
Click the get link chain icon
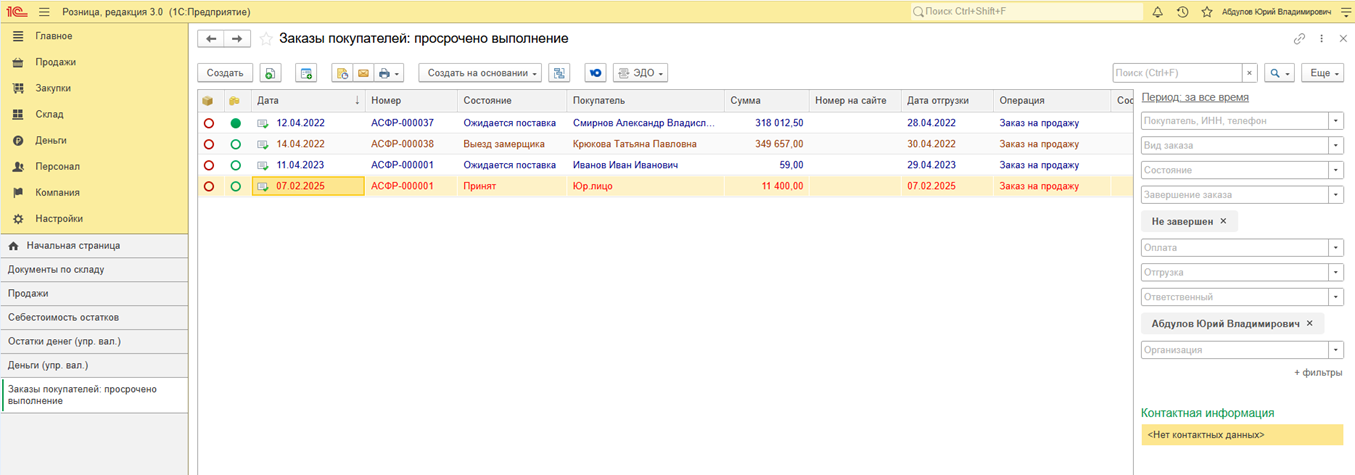coord(1299,39)
